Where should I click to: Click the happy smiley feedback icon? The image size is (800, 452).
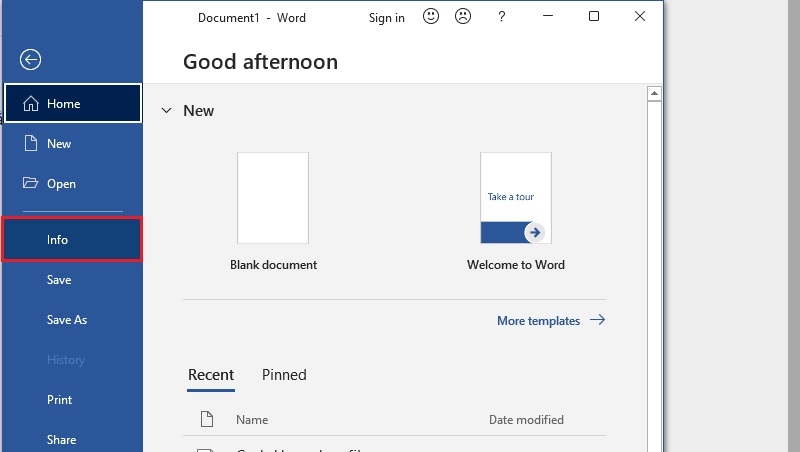(x=431, y=16)
